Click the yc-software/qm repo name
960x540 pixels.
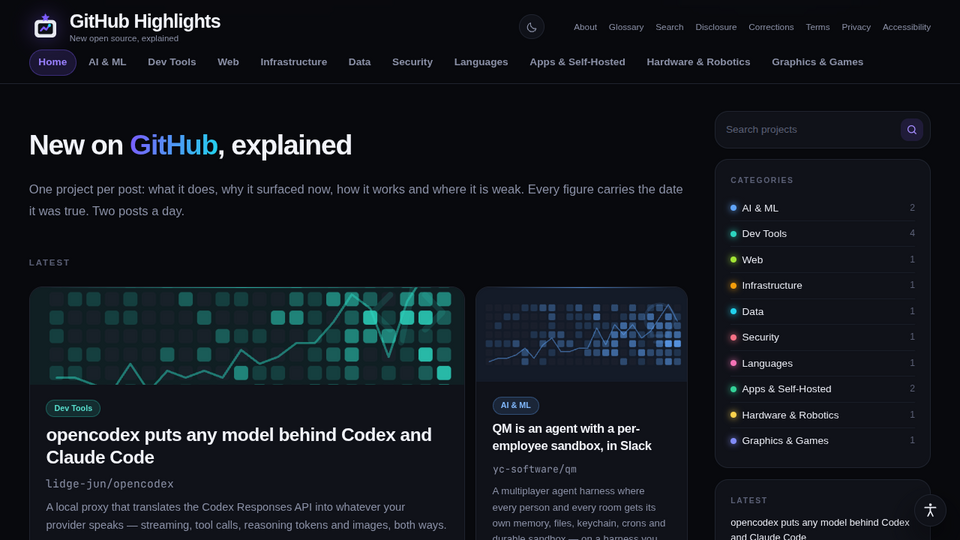534,469
